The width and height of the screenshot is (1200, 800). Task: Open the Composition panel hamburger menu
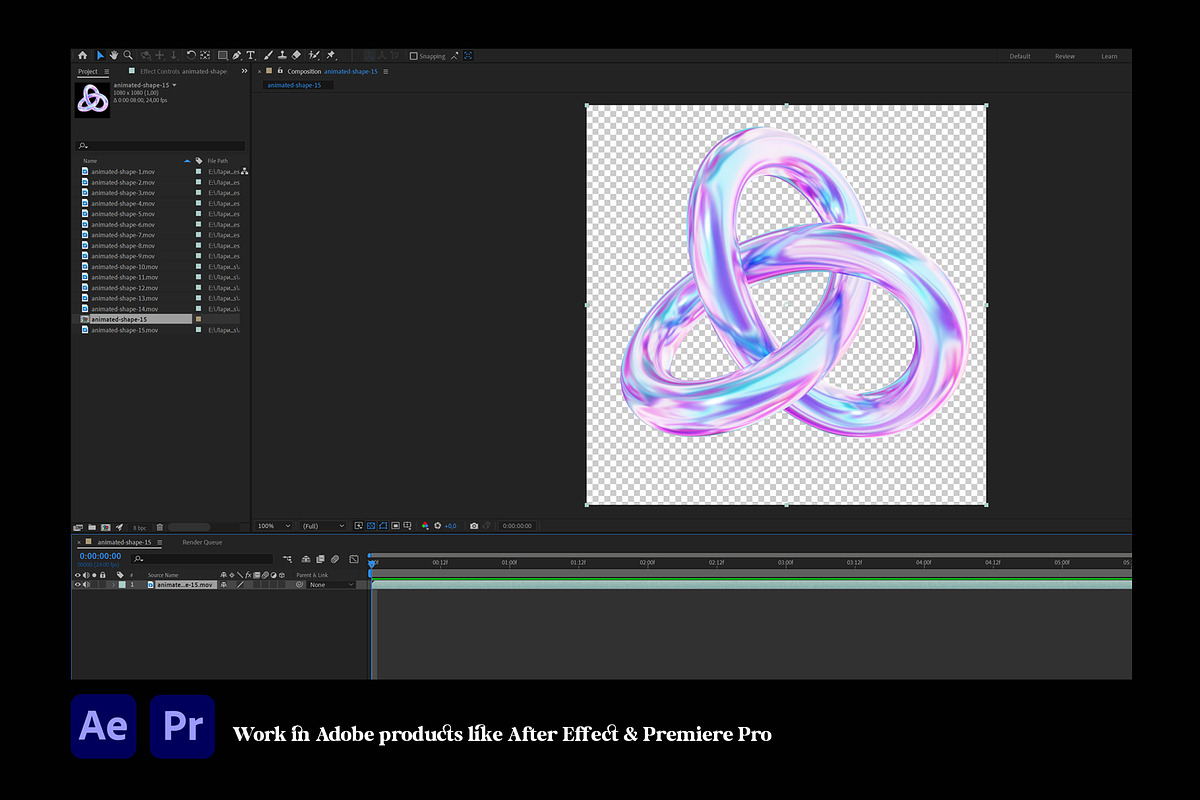(x=386, y=72)
